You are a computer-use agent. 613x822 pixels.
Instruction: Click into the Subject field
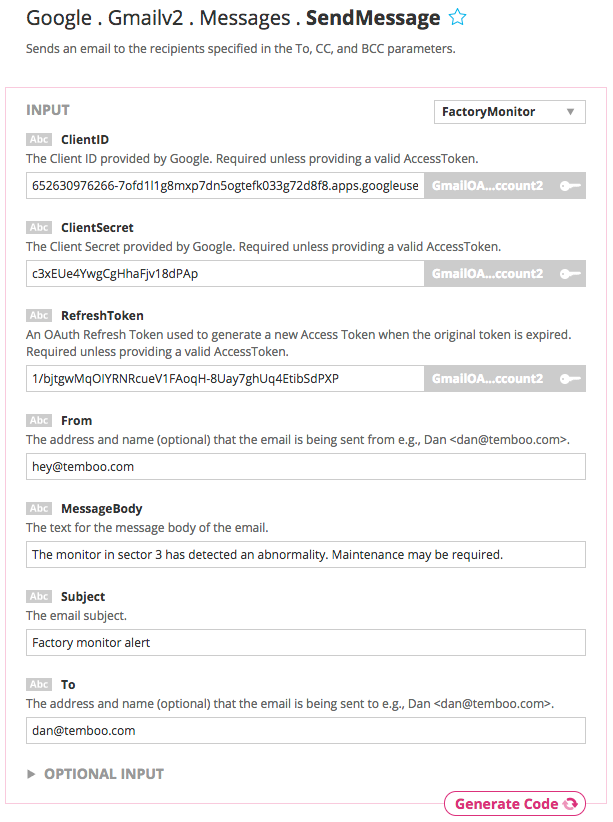tap(305, 642)
